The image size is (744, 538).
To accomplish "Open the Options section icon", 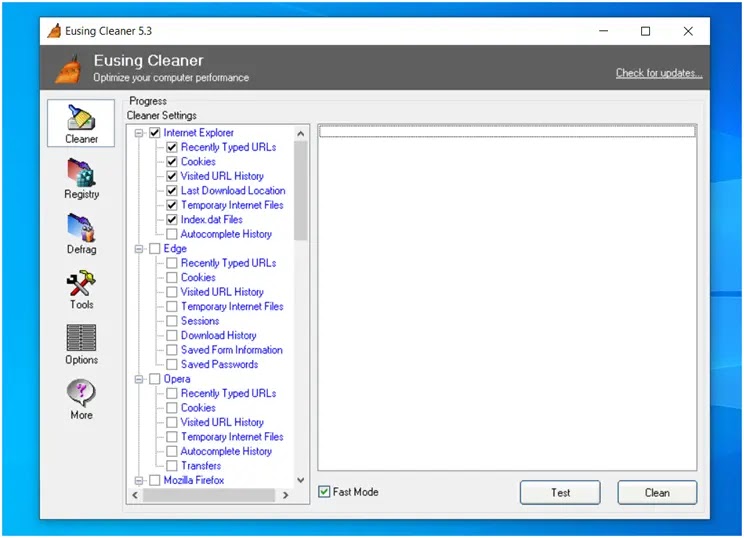I will (x=81, y=345).
